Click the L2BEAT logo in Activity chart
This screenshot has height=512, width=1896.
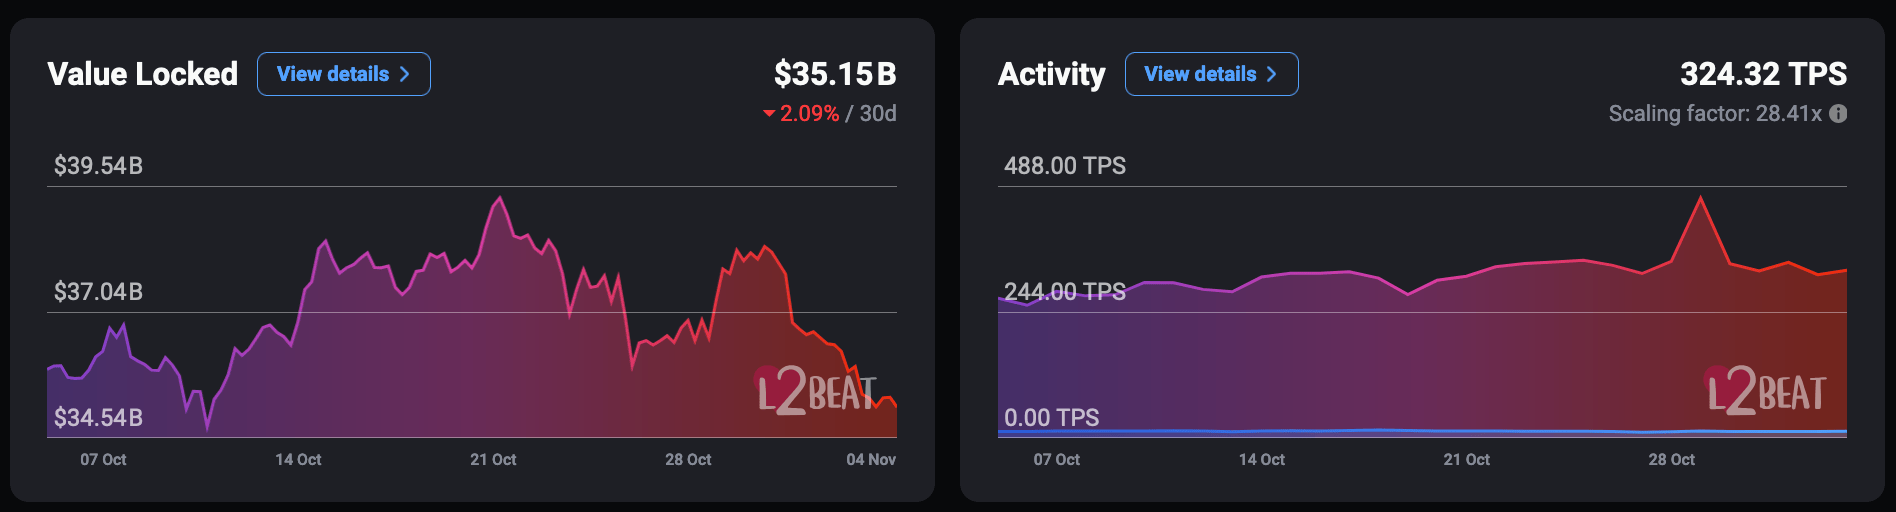(1766, 390)
